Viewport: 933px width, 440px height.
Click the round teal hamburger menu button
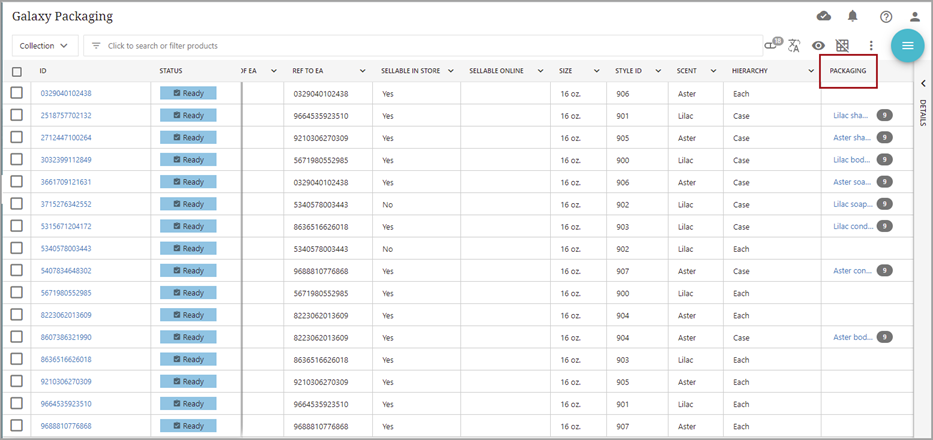coord(907,46)
